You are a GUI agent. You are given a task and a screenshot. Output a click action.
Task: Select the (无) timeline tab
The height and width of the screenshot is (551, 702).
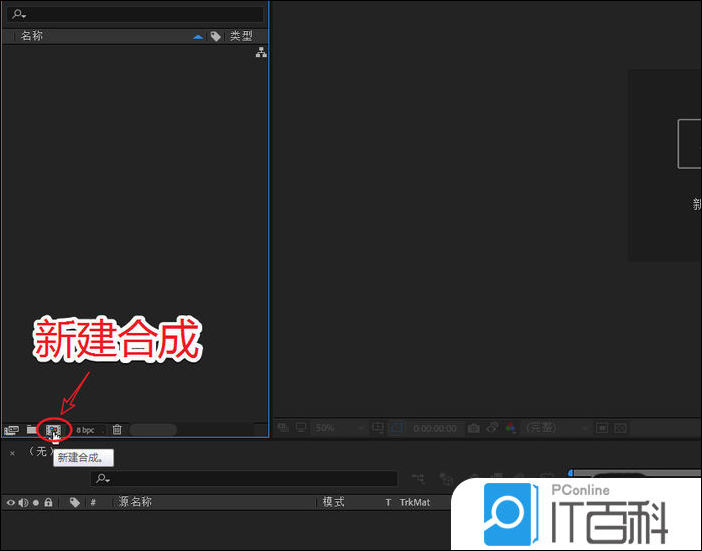coord(41,451)
